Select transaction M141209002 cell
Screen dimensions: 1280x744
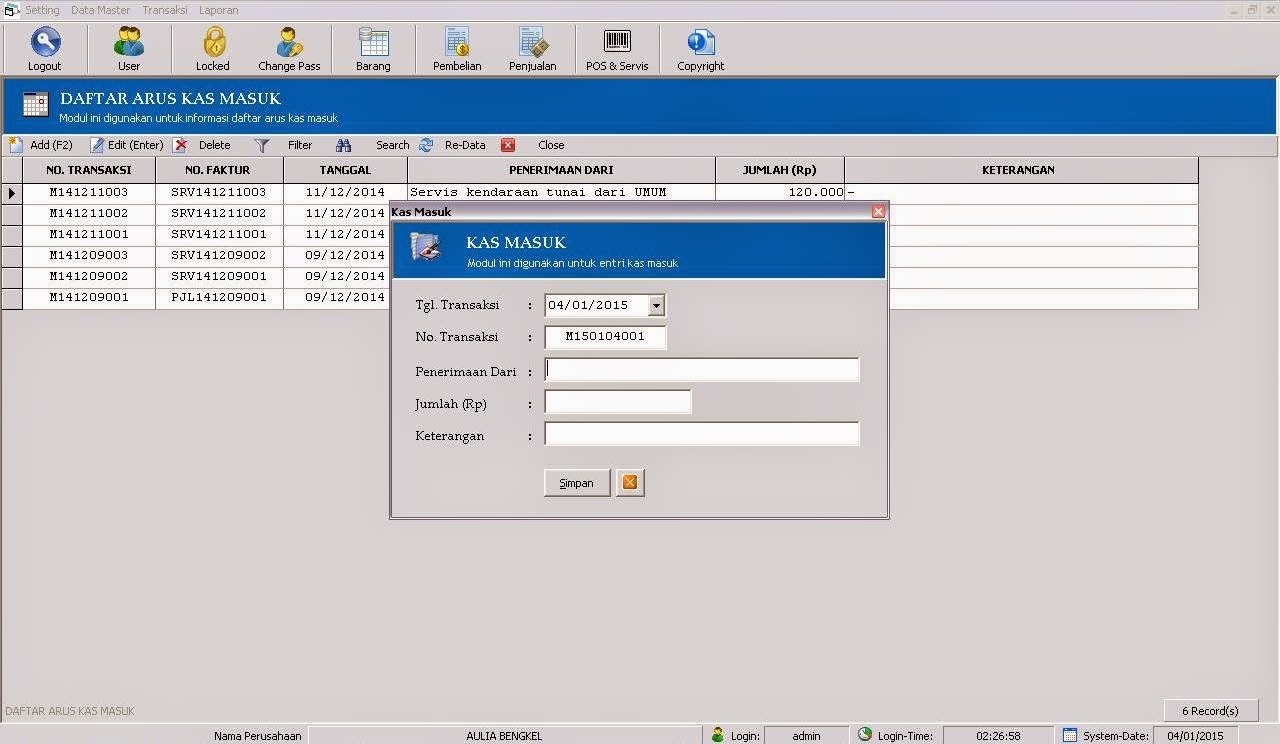[89, 277]
